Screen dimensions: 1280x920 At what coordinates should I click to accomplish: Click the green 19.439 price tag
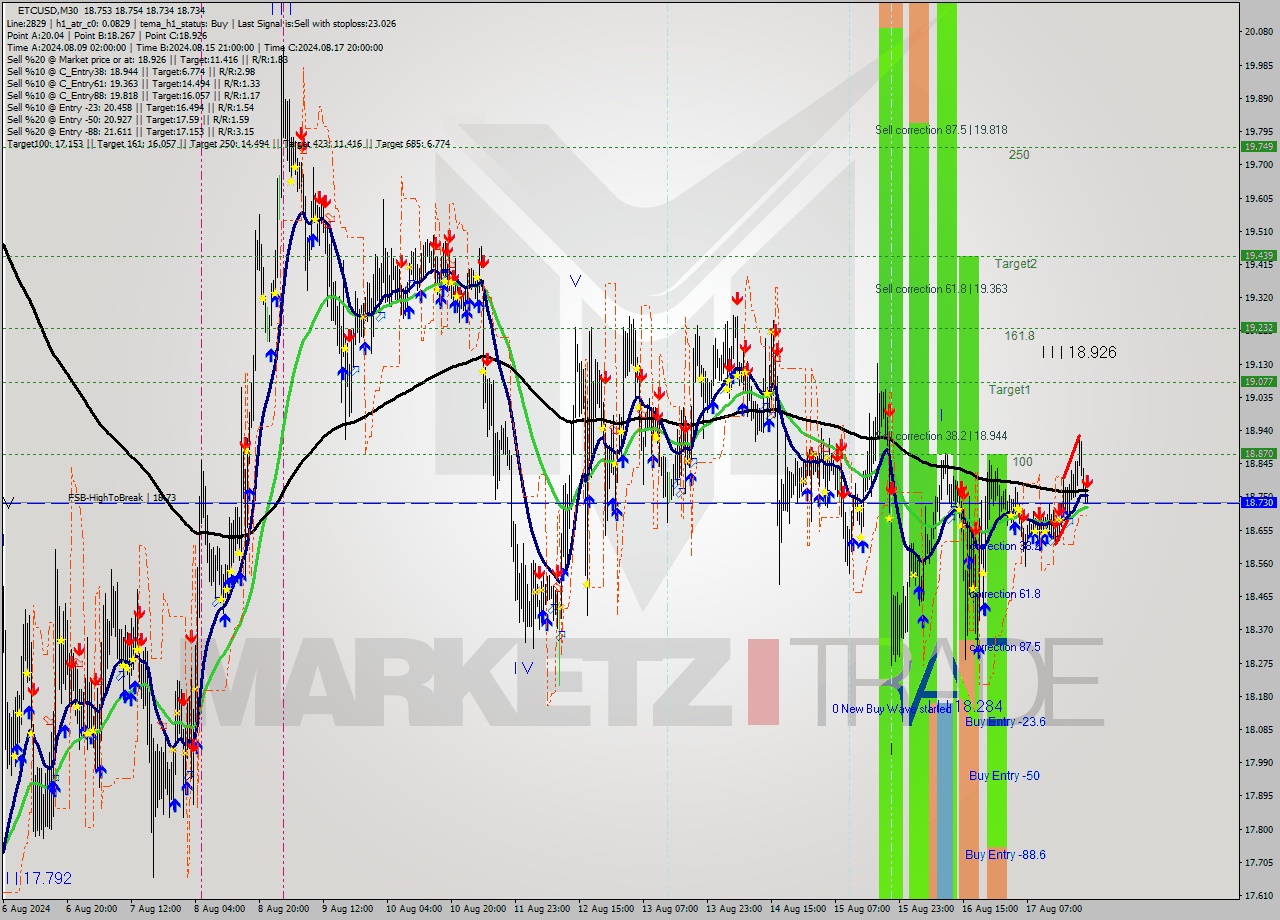(x=1258, y=255)
